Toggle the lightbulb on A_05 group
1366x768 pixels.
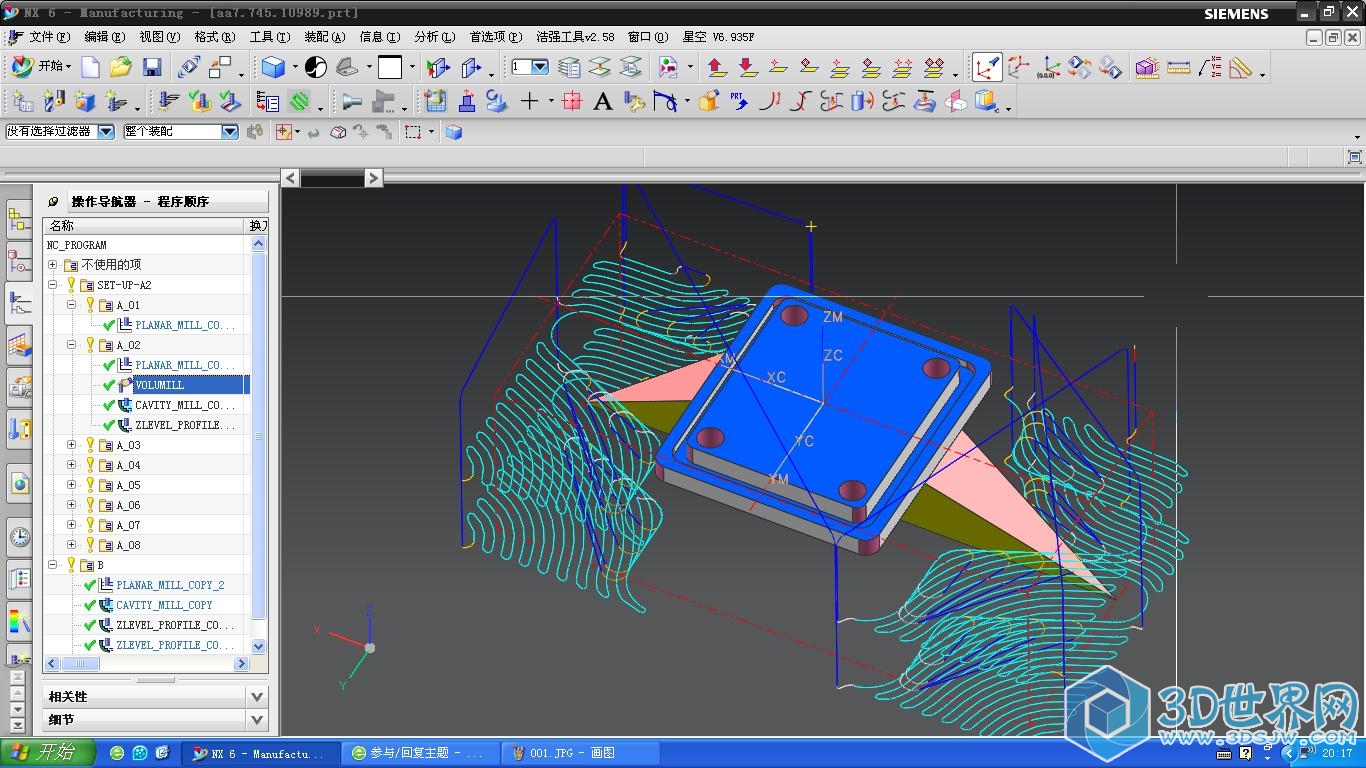point(90,485)
